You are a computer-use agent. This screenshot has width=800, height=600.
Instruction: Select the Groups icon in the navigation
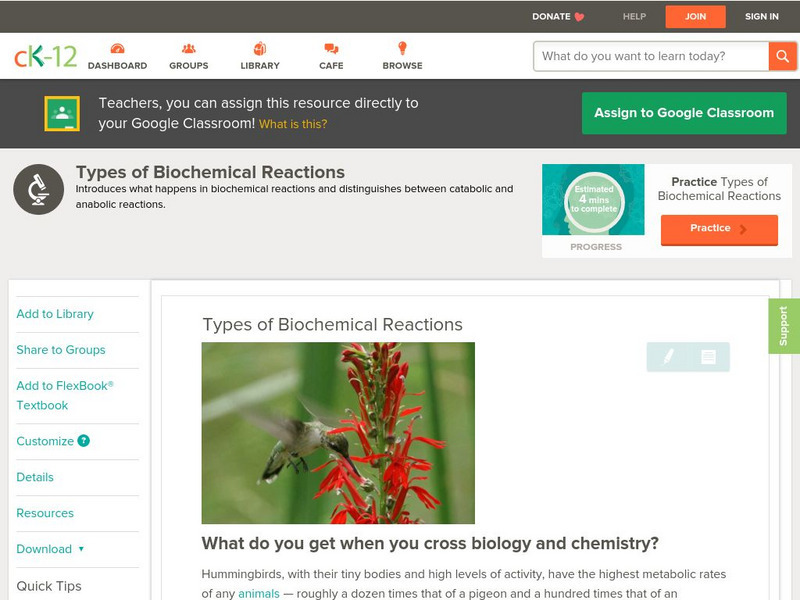point(187,48)
